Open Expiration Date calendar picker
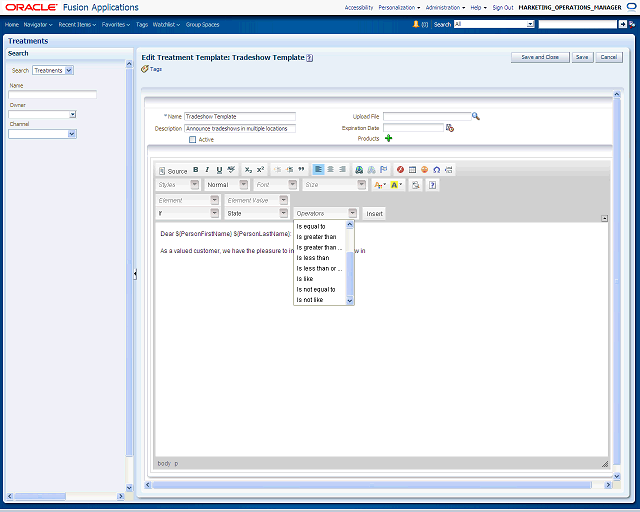 [450, 128]
